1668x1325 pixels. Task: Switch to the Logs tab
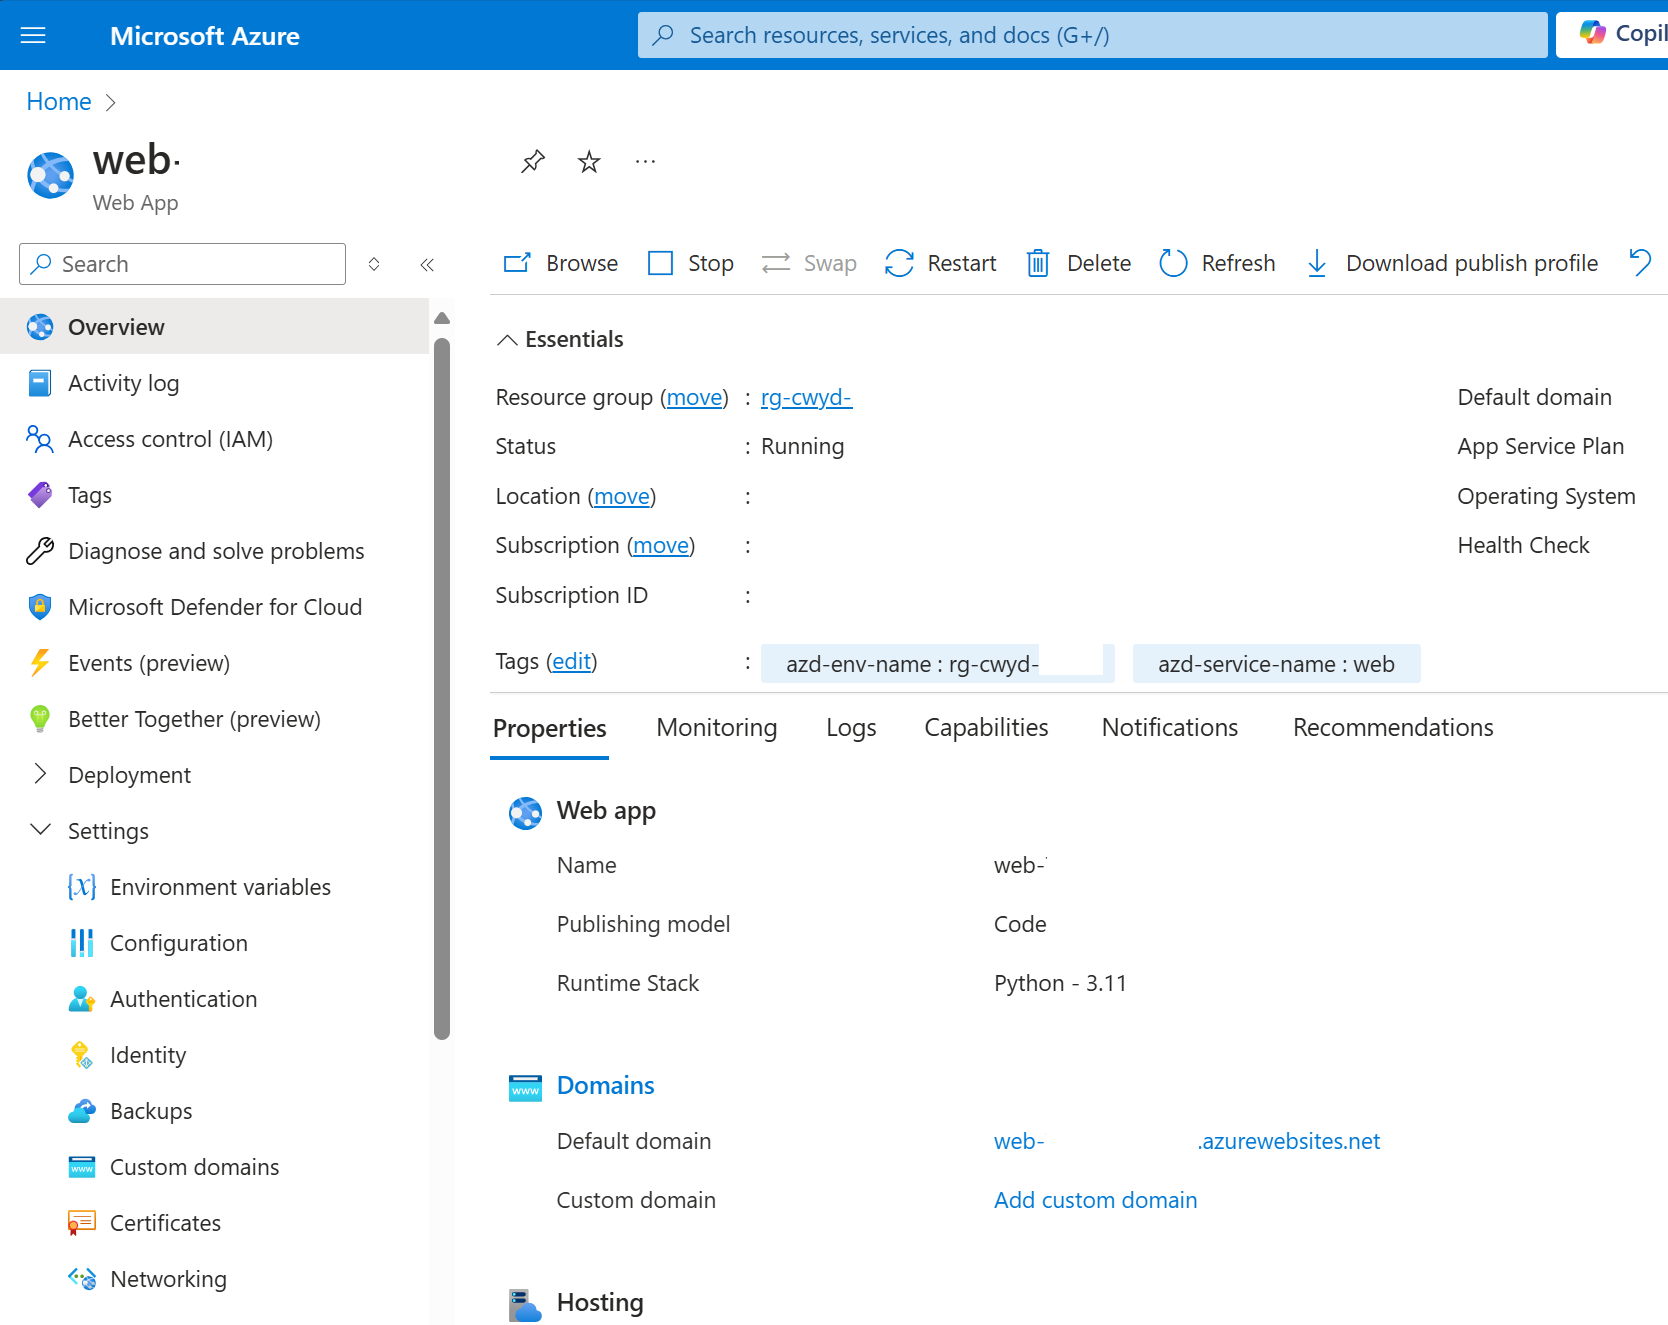[851, 728]
